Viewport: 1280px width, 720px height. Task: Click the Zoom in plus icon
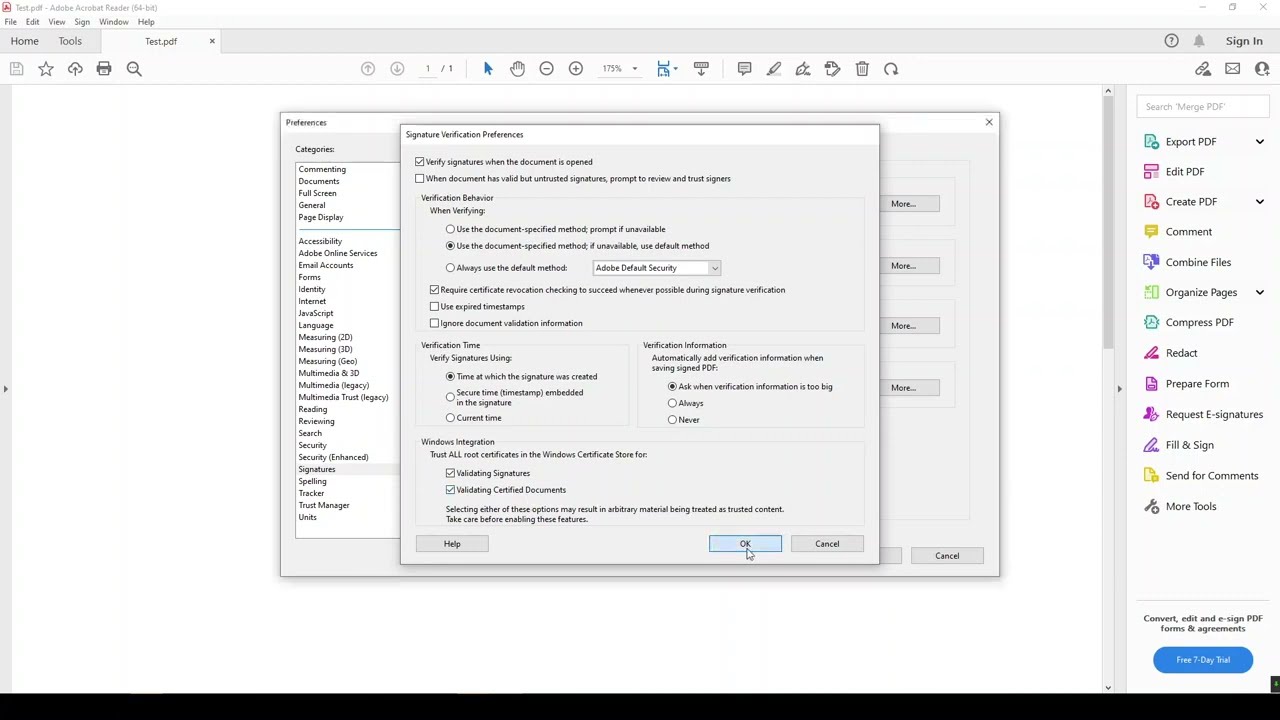click(576, 69)
